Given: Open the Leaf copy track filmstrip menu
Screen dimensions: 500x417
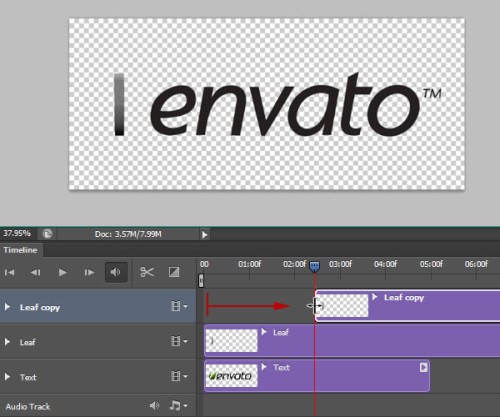Looking at the screenshot, I should (x=179, y=306).
